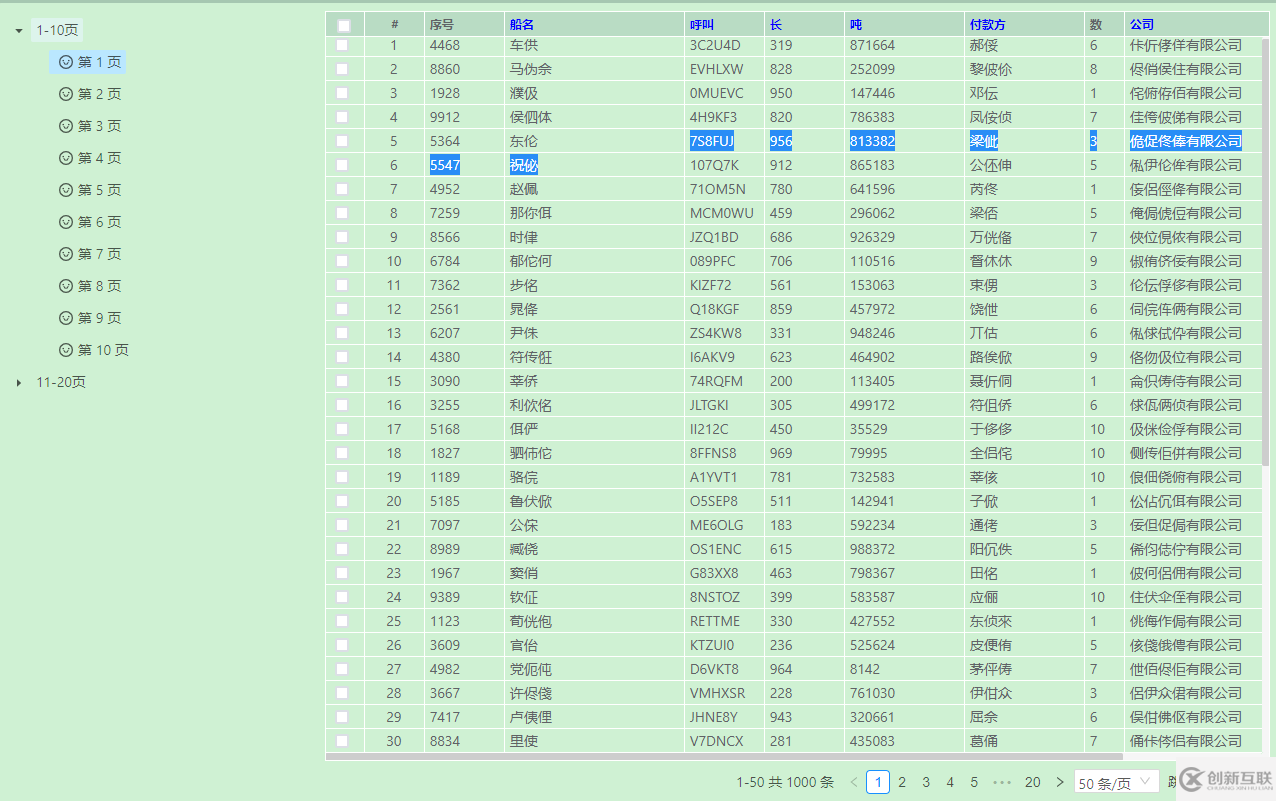Viewport: 1276px width, 801px height.
Task: Jump to page 20 via the pagination
Action: tap(1030, 781)
